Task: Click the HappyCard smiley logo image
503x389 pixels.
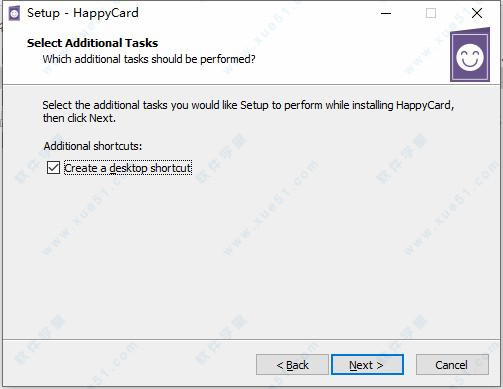Action: tap(470, 55)
